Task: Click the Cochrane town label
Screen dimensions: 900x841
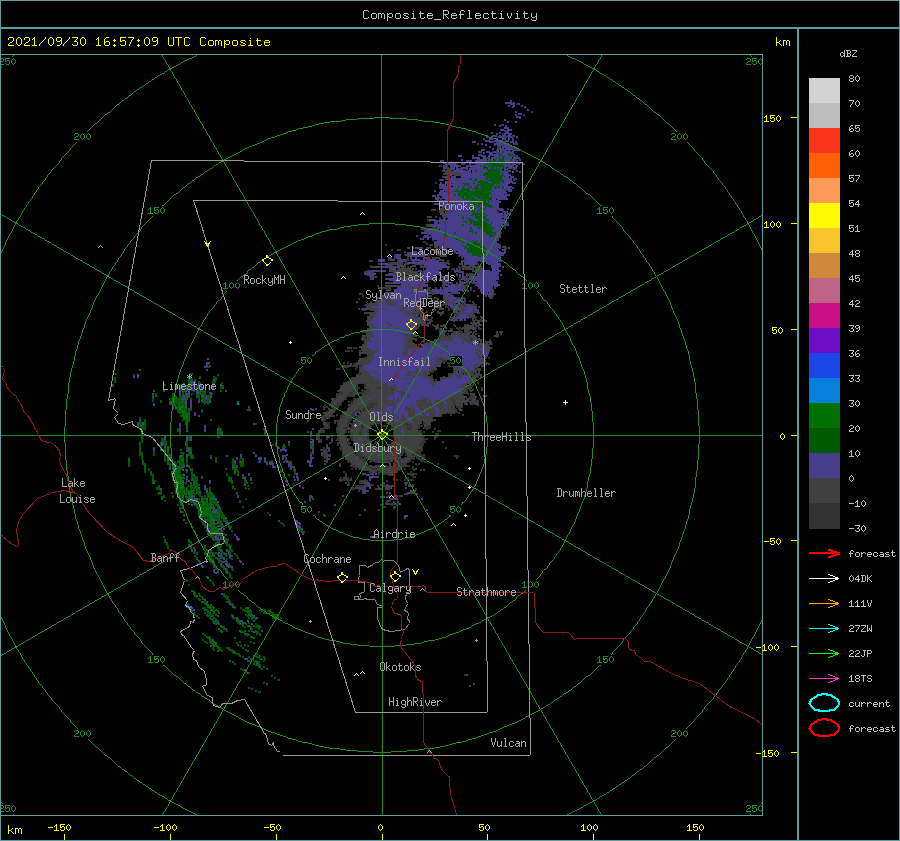Action: [327, 559]
